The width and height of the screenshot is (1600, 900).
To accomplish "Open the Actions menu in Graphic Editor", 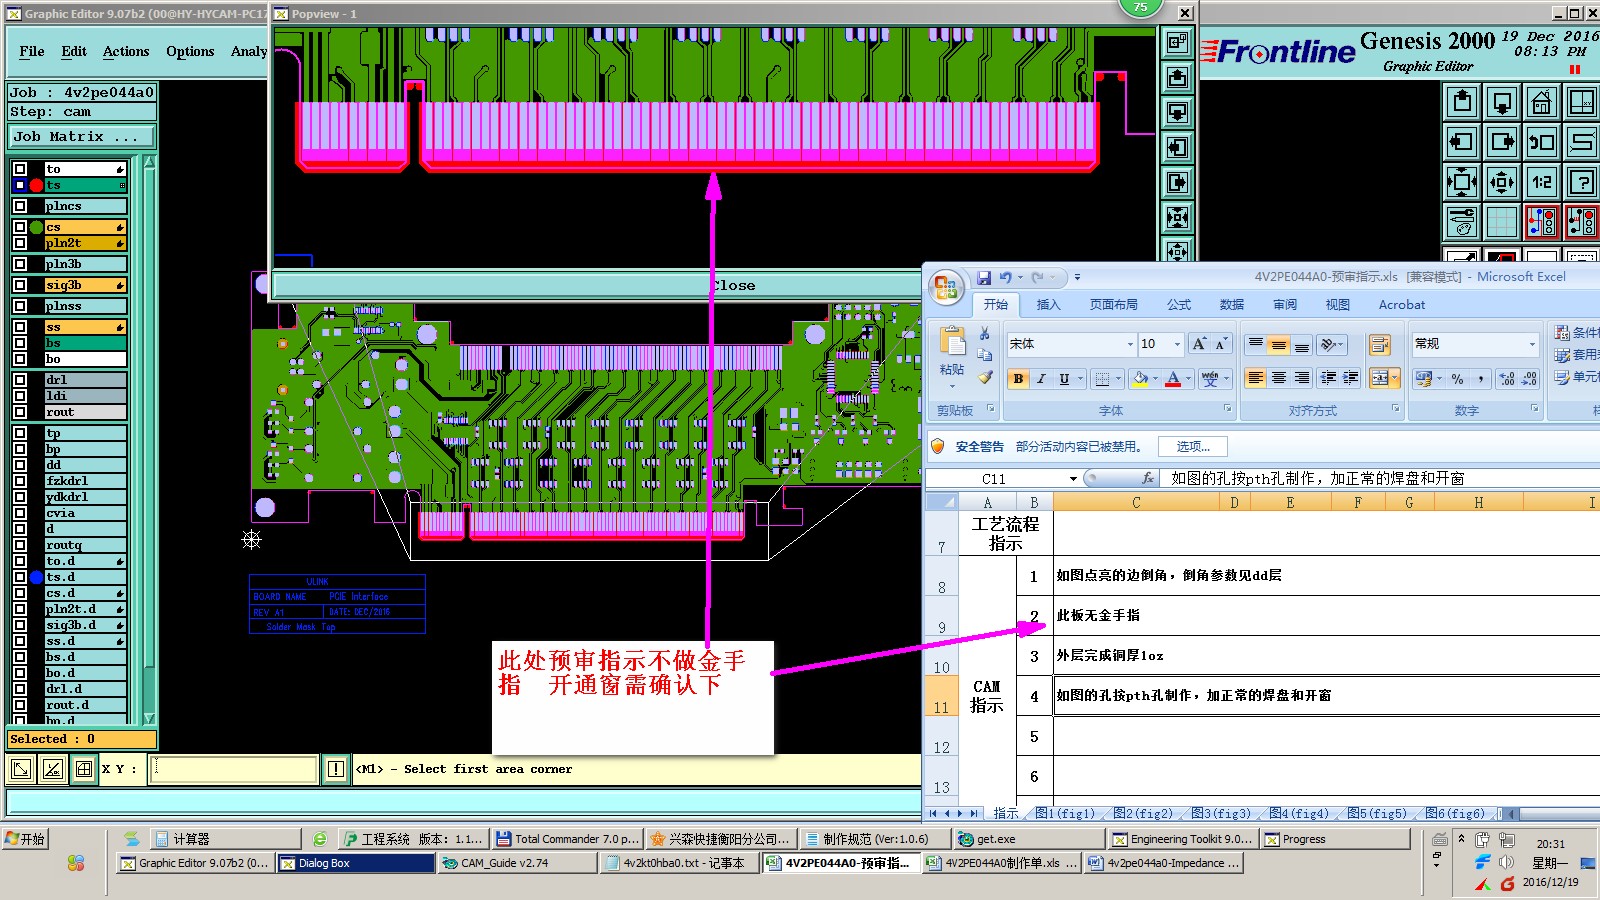I will click(x=126, y=51).
